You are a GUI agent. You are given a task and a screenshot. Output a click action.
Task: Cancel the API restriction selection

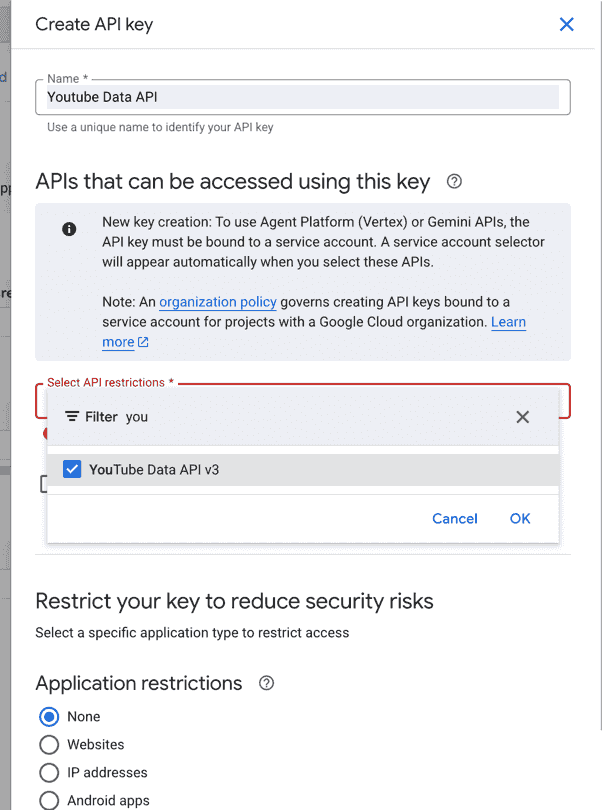click(455, 519)
